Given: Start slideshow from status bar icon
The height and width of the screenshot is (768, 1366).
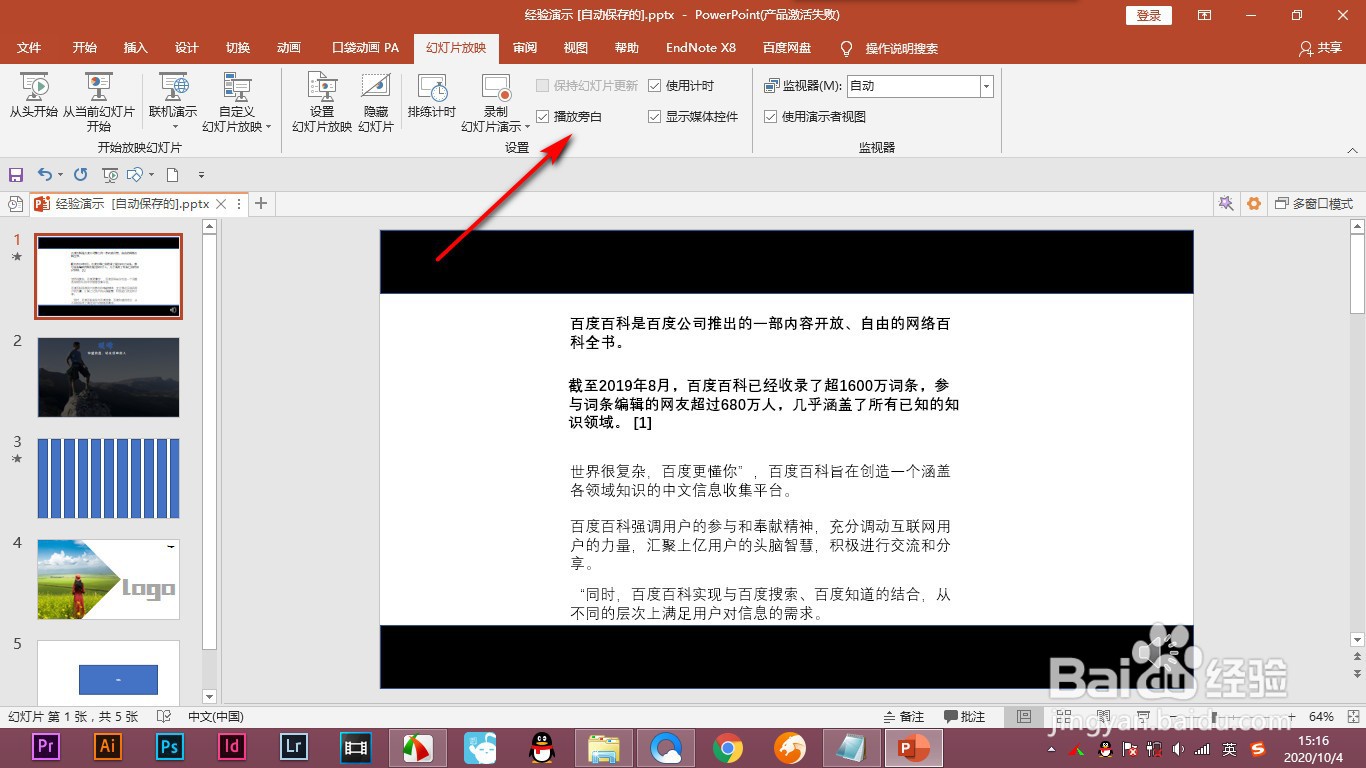Looking at the screenshot, I should 1142,717.
